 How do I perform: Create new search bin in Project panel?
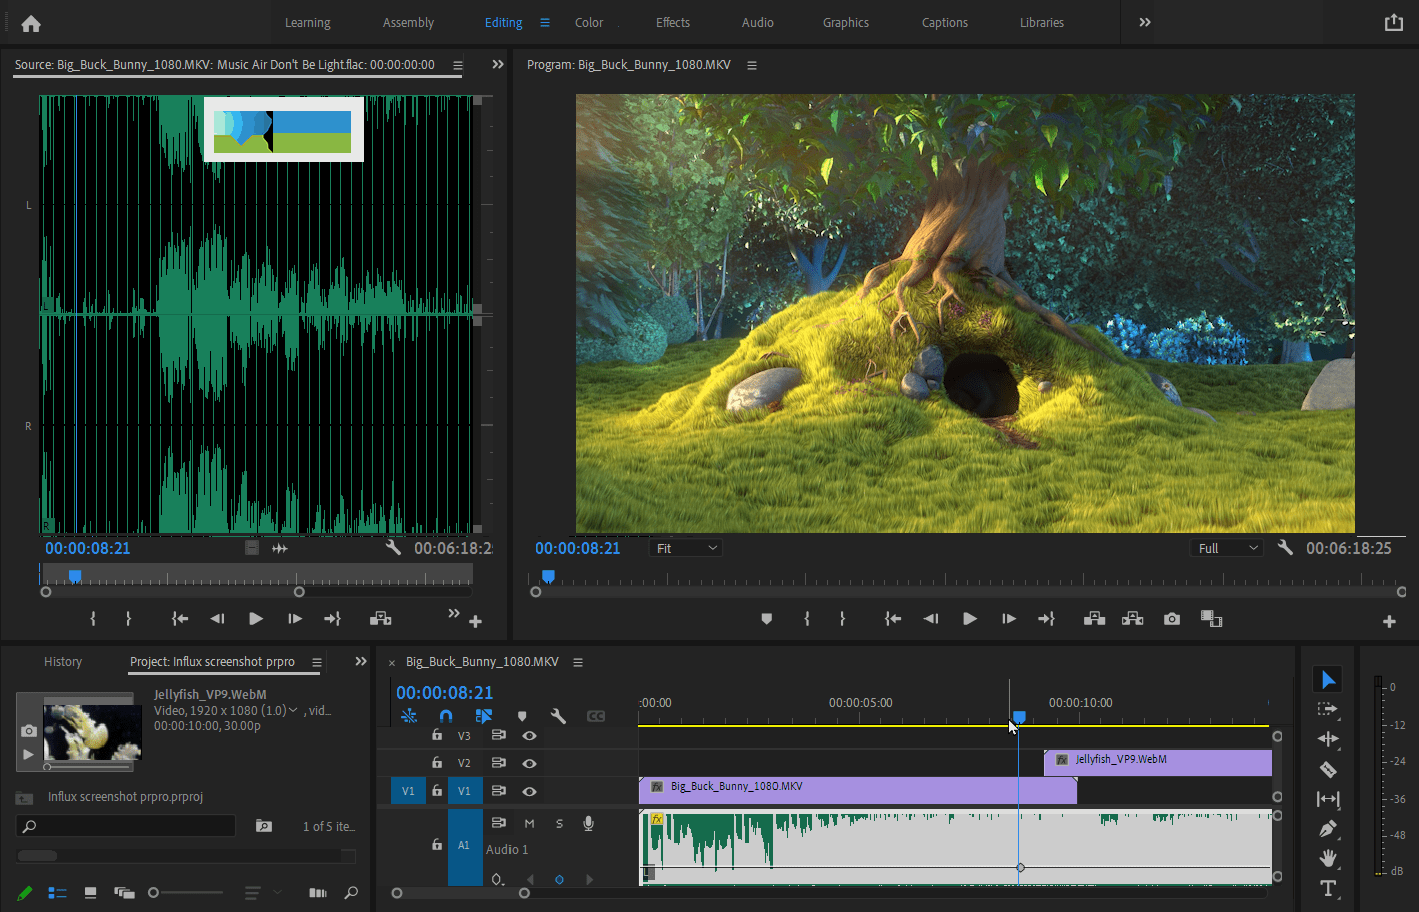[x=263, y=826]
